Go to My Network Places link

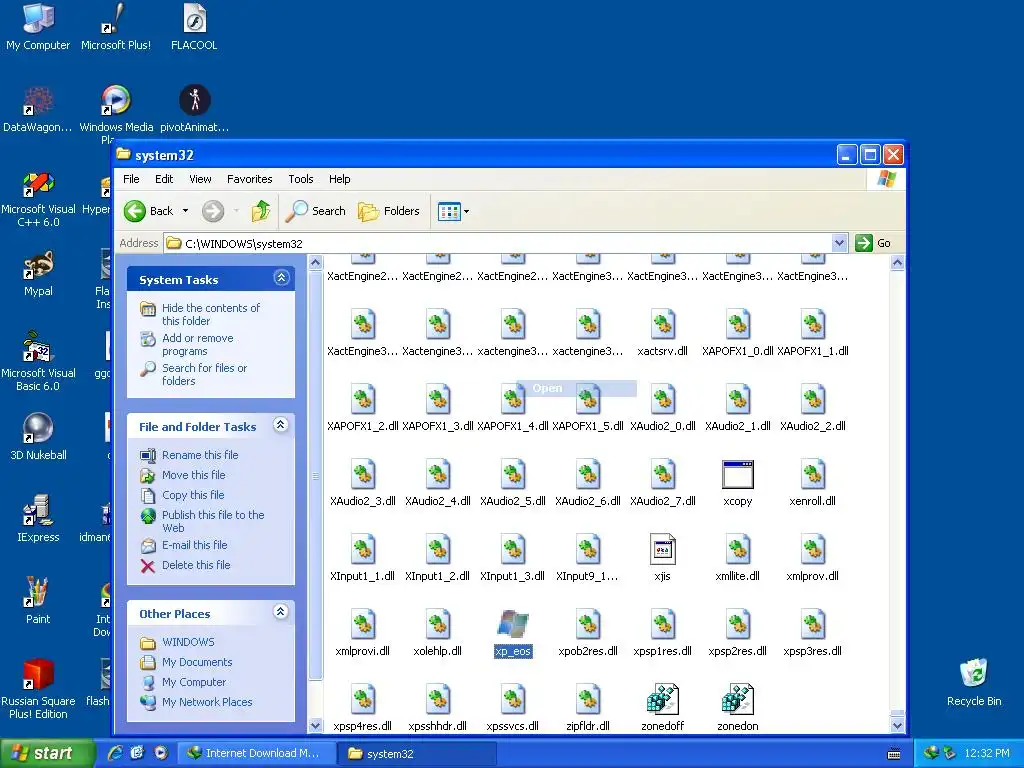[x=207, y=702]
